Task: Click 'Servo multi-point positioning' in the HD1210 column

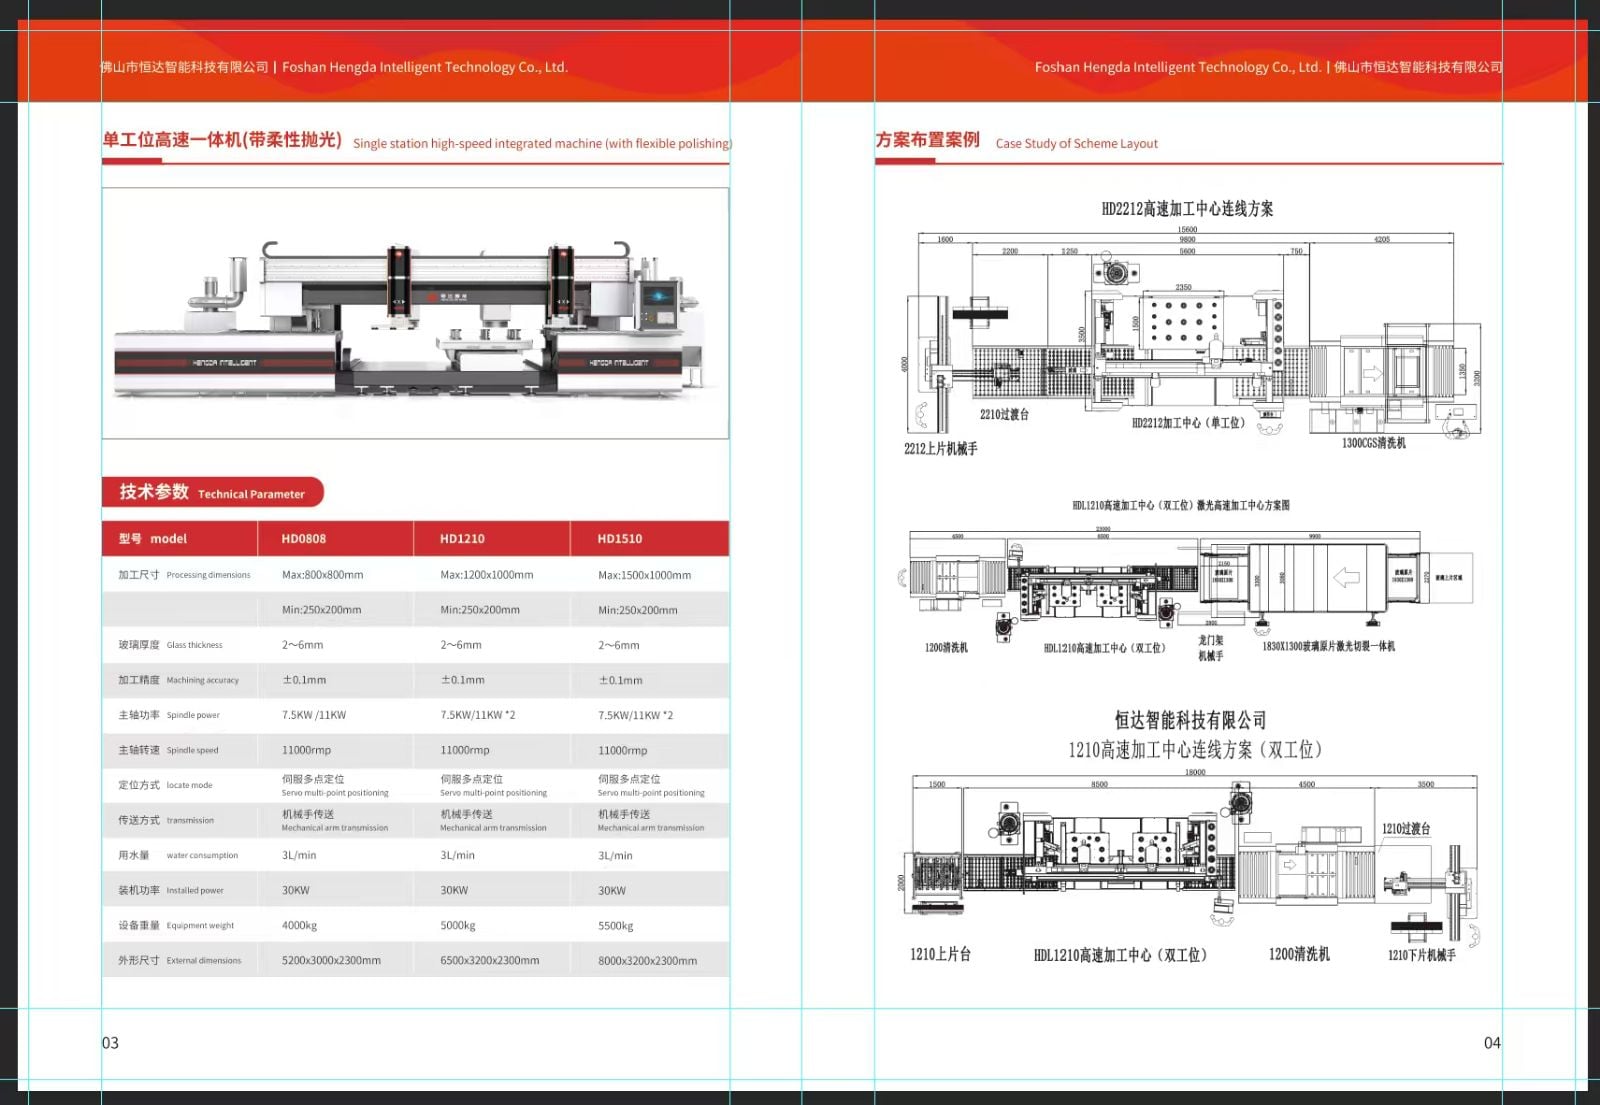Action: coord(494,793)
